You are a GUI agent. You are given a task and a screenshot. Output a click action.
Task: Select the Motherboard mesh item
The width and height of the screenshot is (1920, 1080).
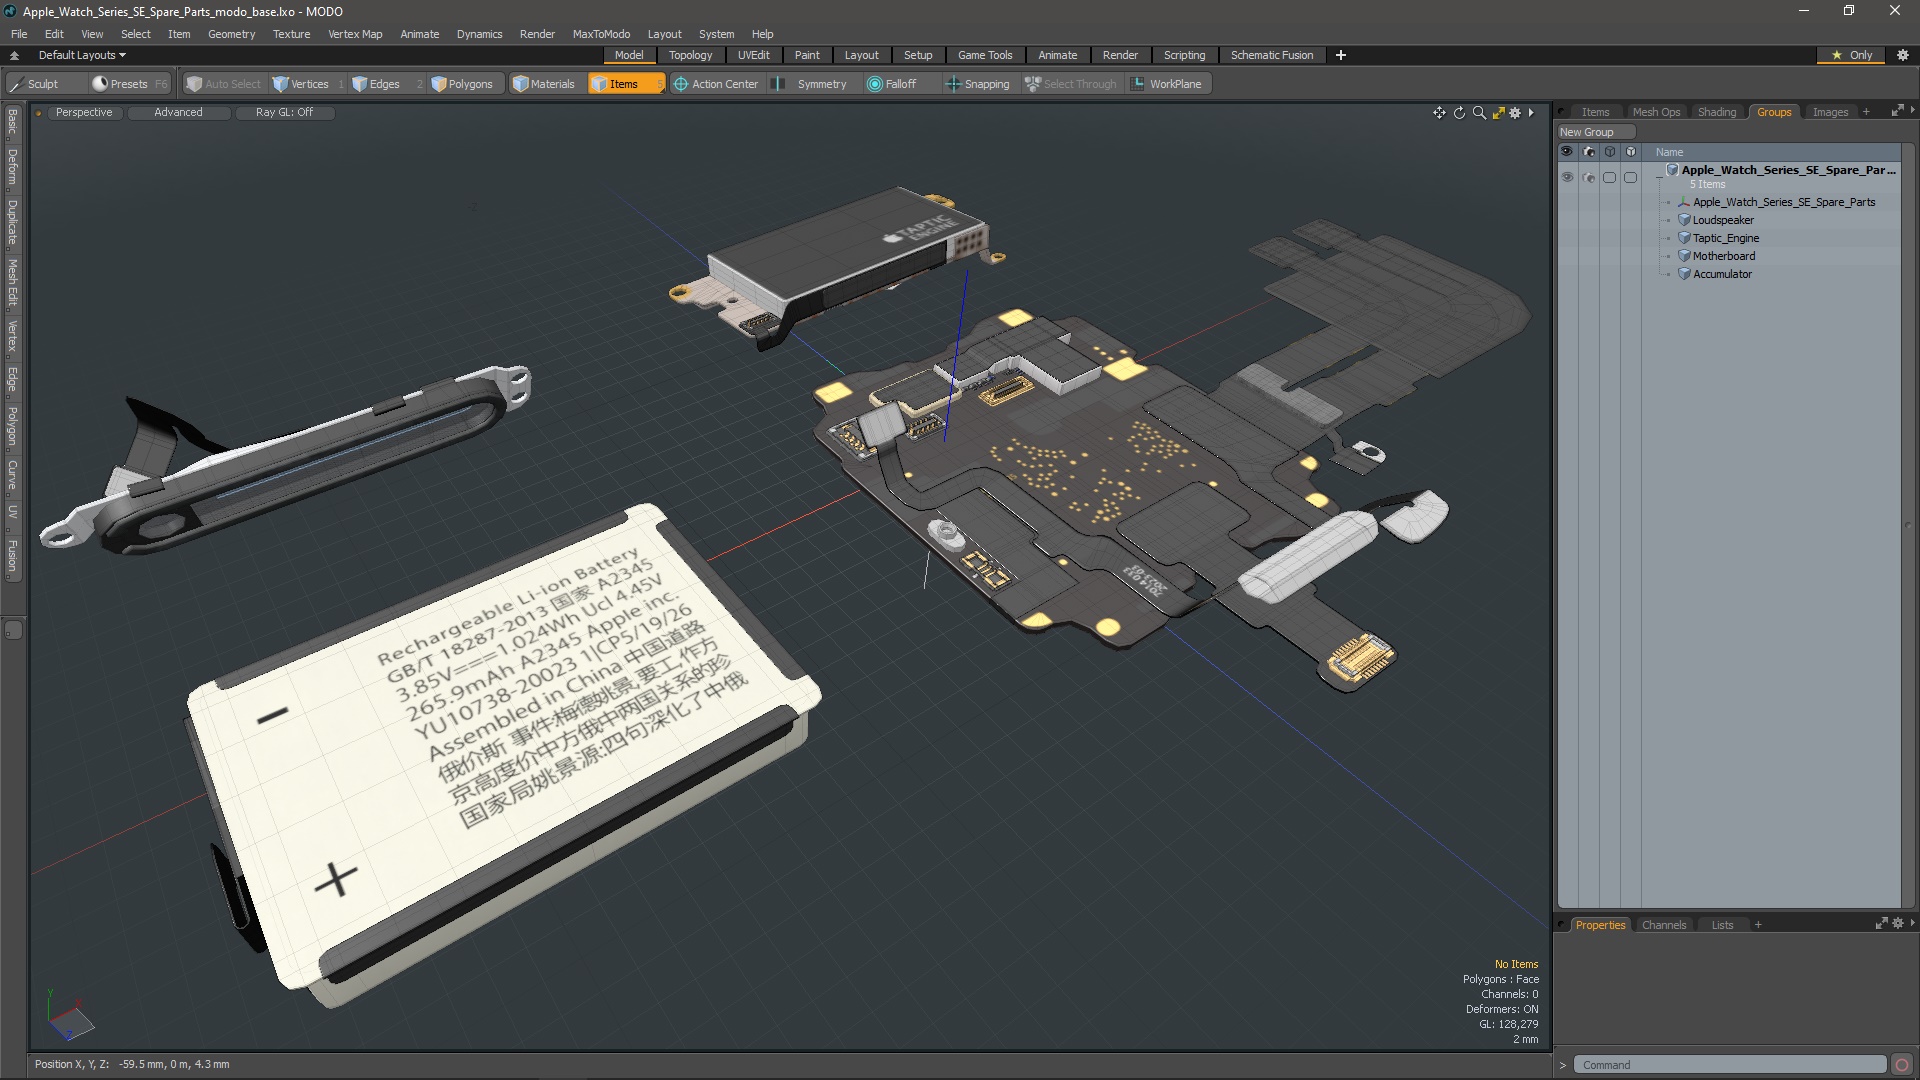pyautogui.click(x=1724, y=256)
